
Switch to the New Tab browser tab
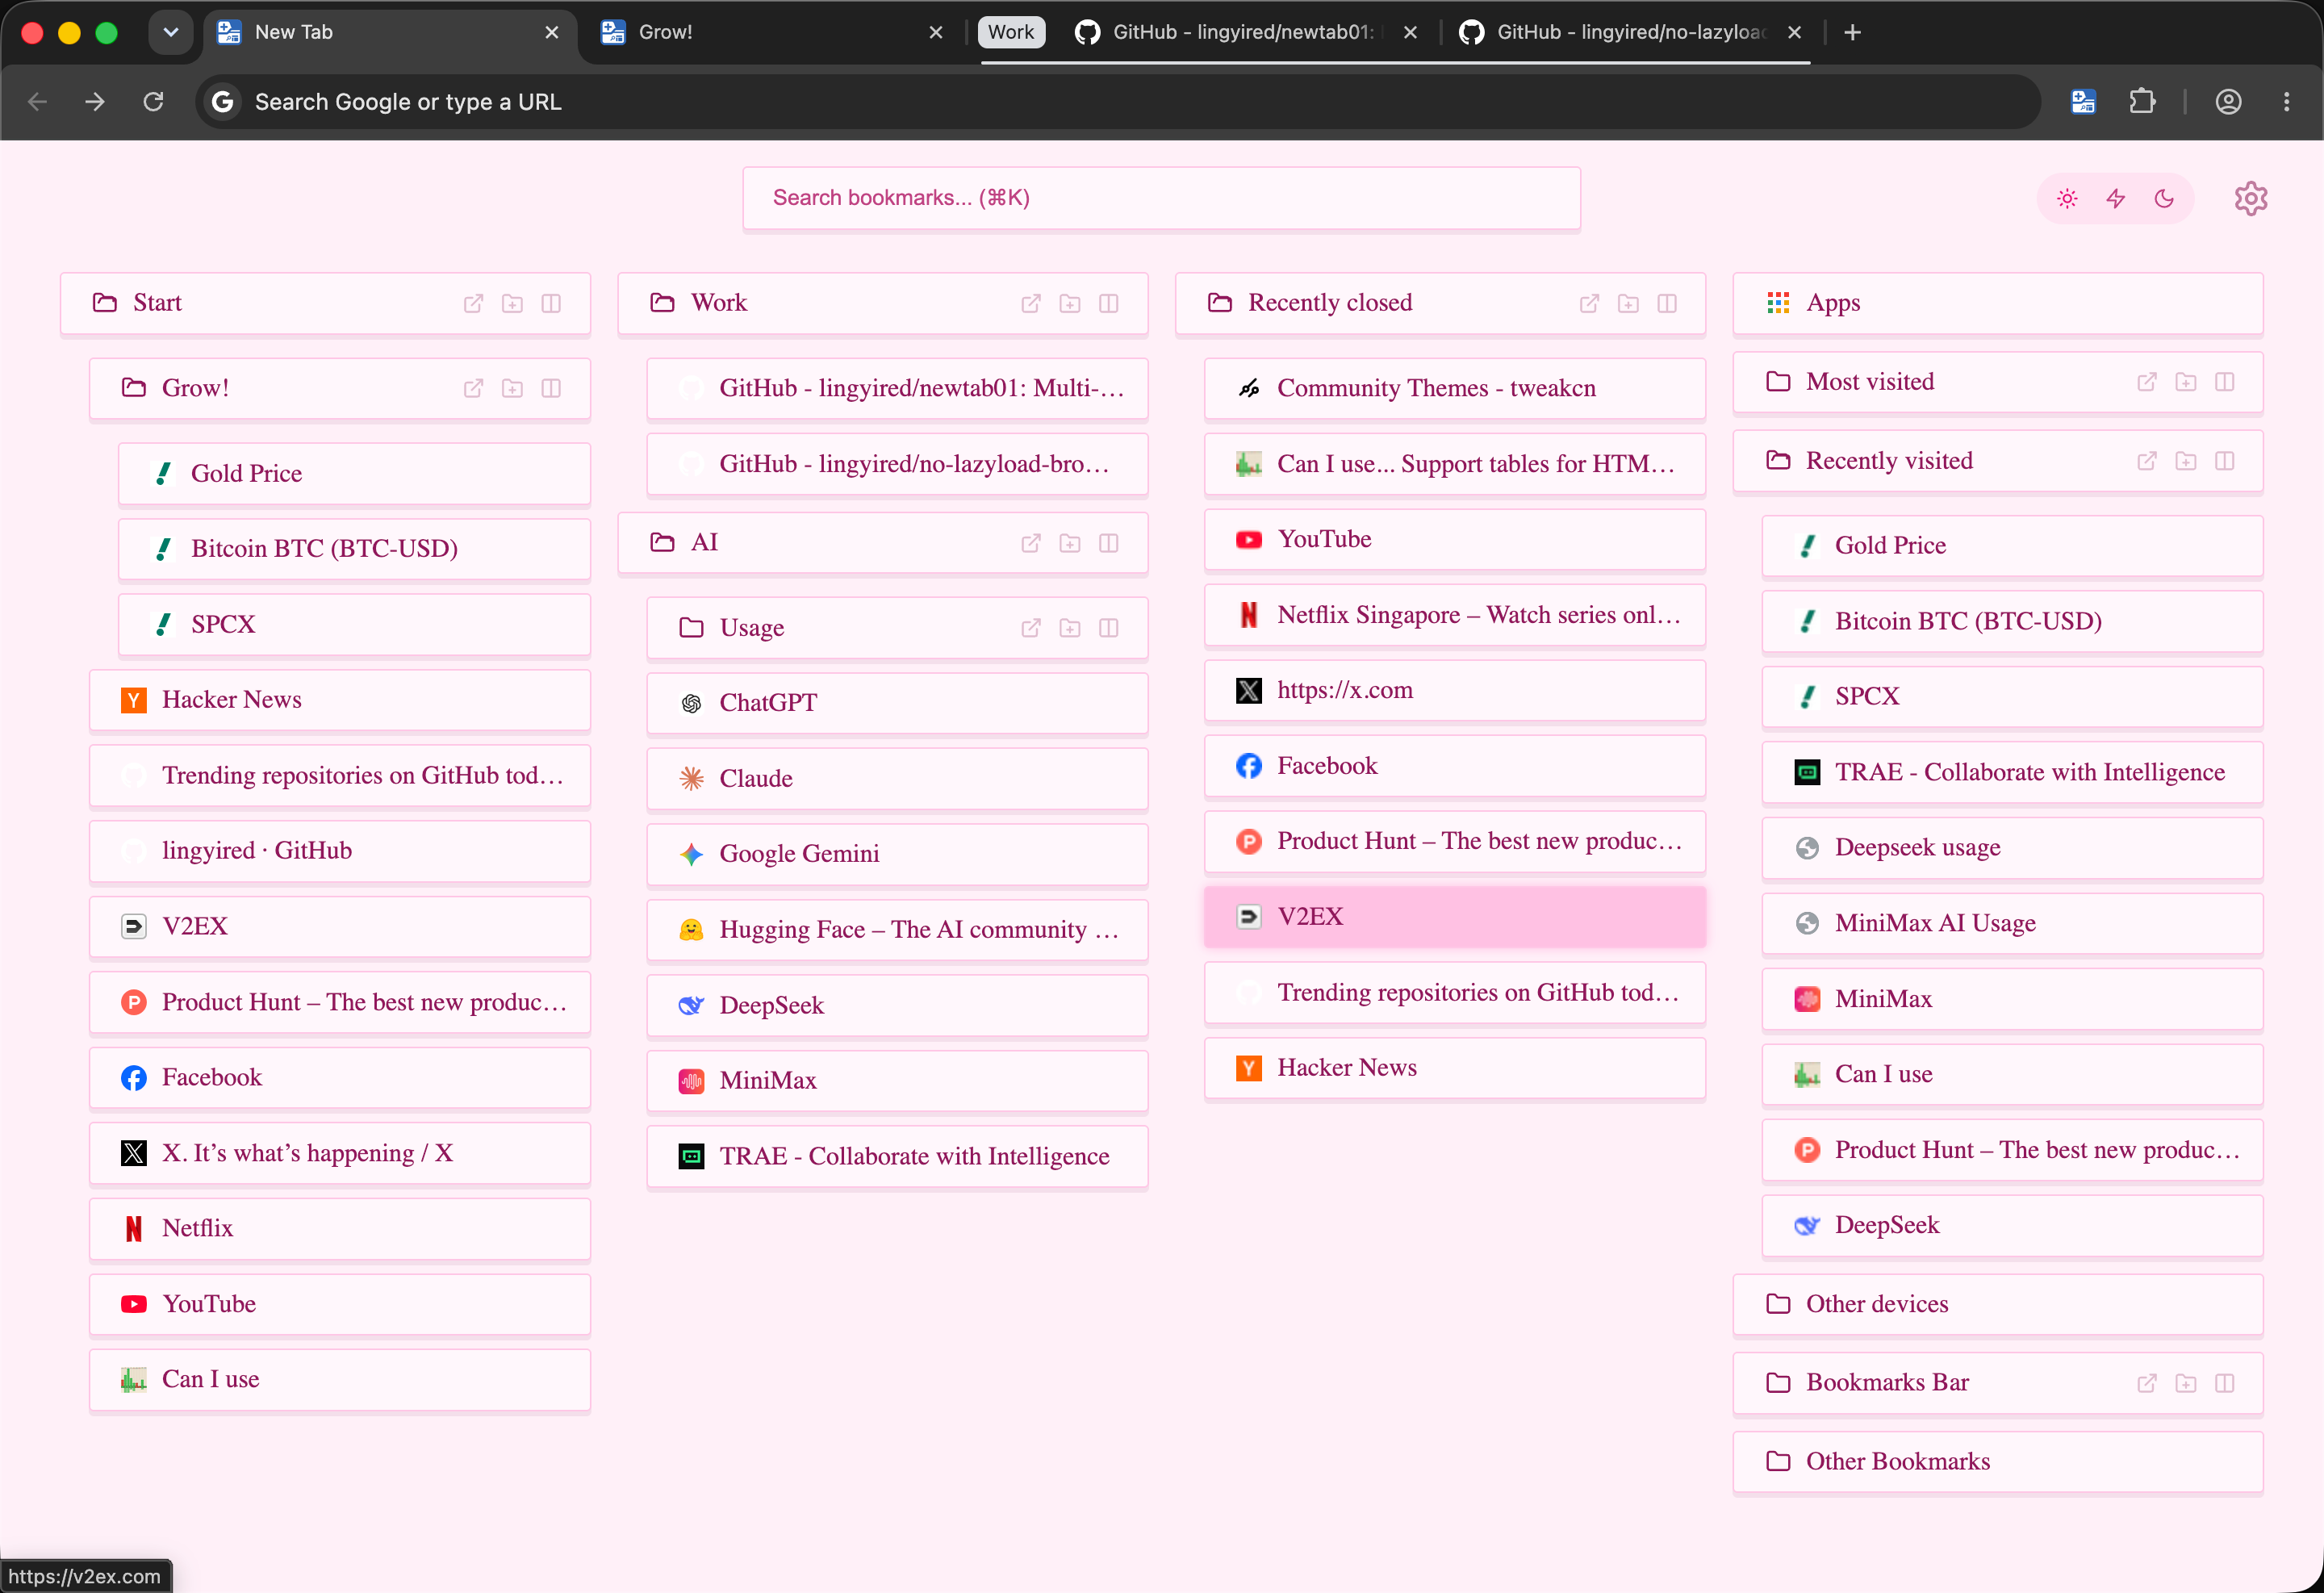pos(390,33)
